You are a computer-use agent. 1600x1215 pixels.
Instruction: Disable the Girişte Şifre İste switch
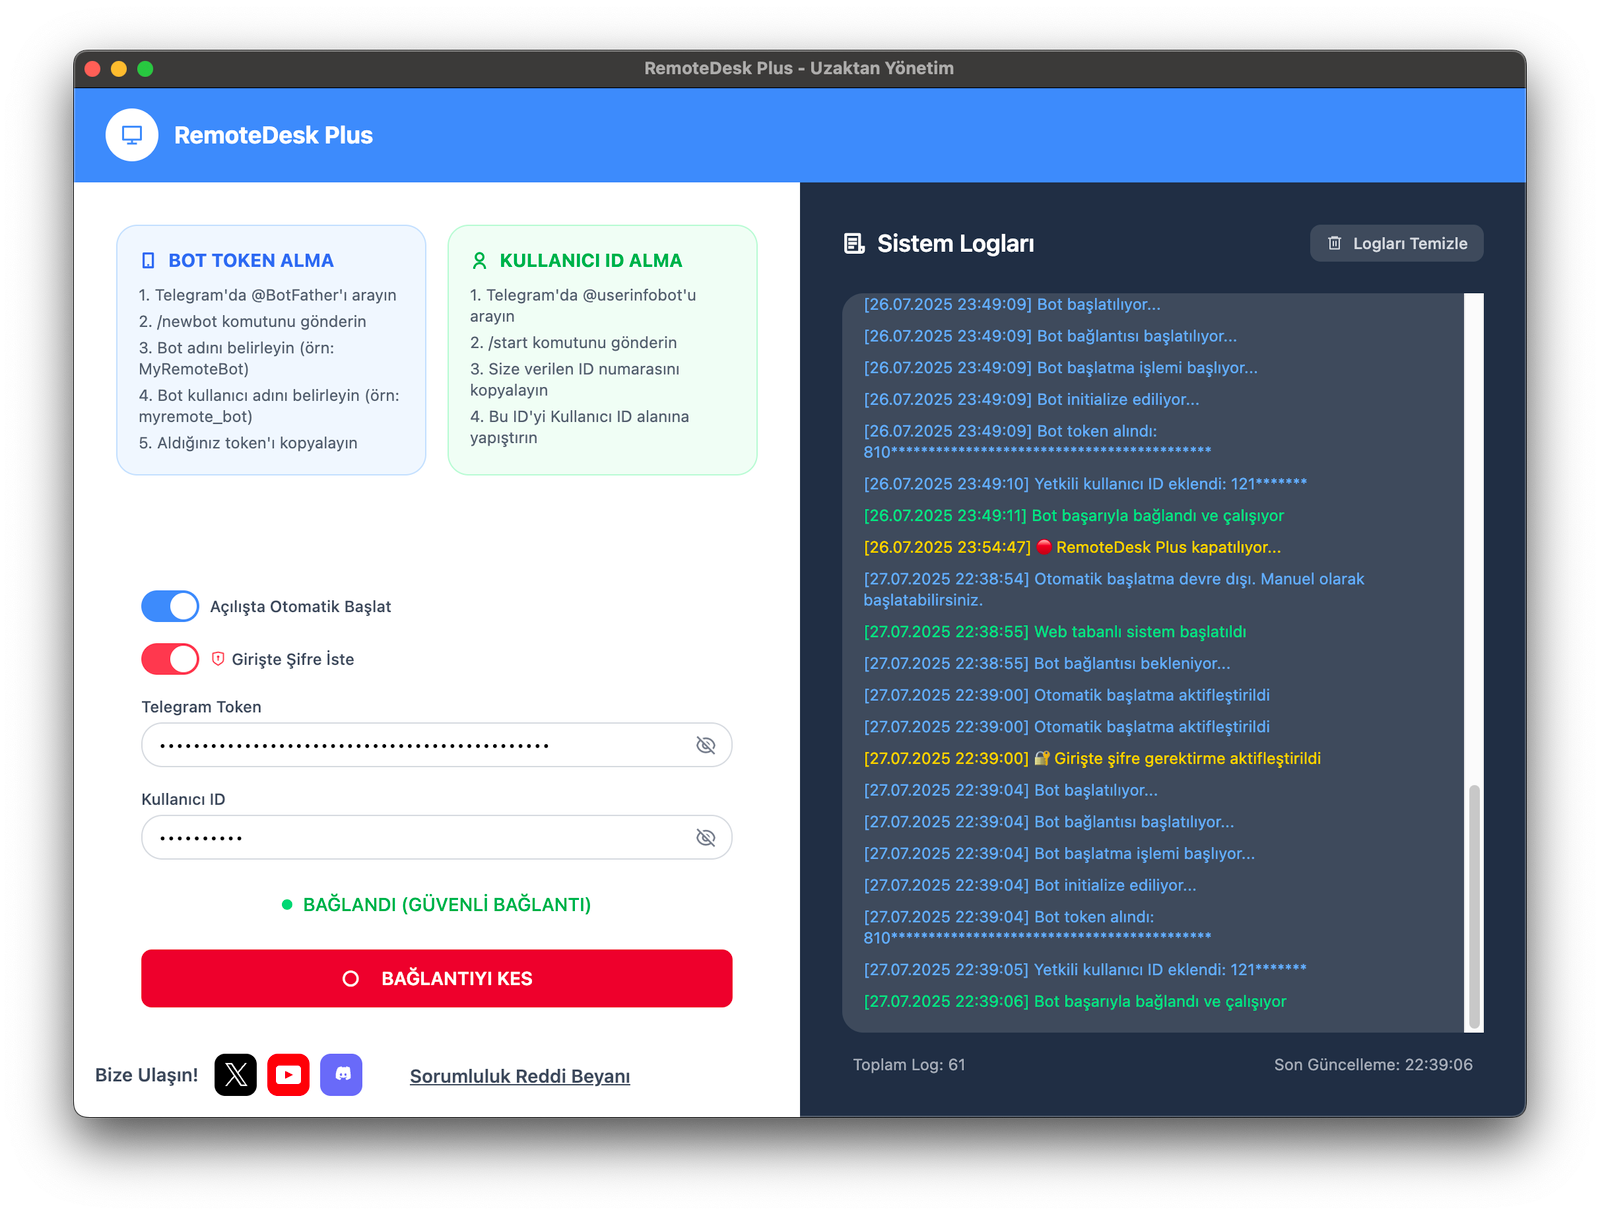coord(170,659)
